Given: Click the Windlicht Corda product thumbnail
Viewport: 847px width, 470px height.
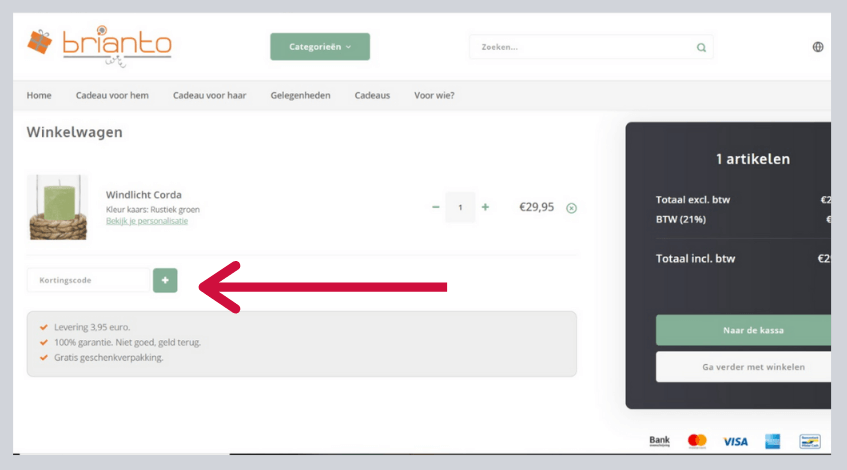Looking at the screenshot, I should pos(57,206).
